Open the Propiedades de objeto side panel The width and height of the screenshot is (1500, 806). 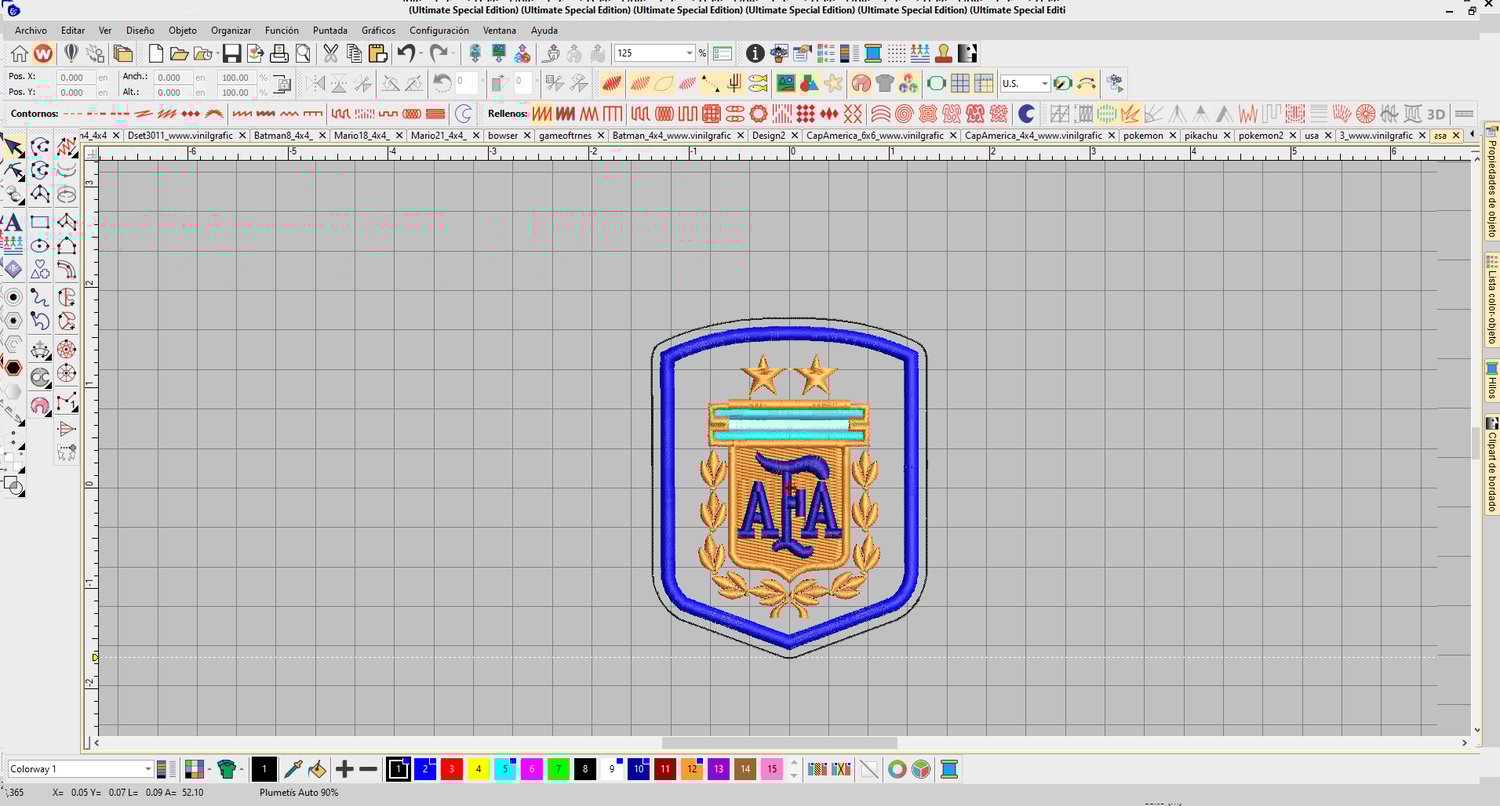point(1491,182)
